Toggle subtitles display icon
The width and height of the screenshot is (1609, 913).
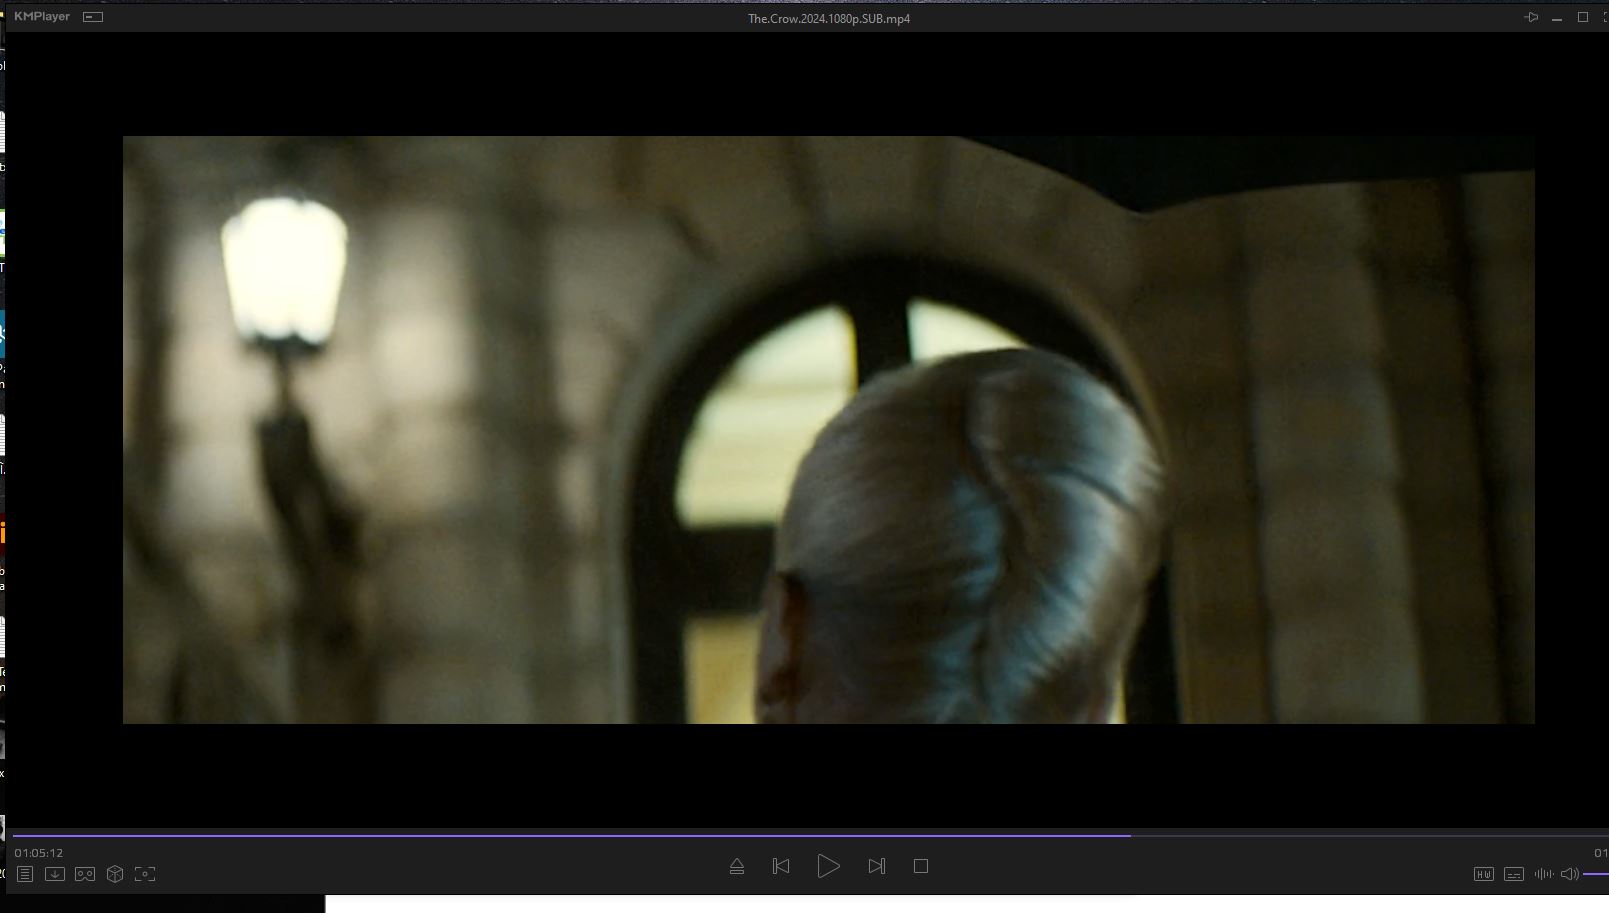[x=1514, y=874]
